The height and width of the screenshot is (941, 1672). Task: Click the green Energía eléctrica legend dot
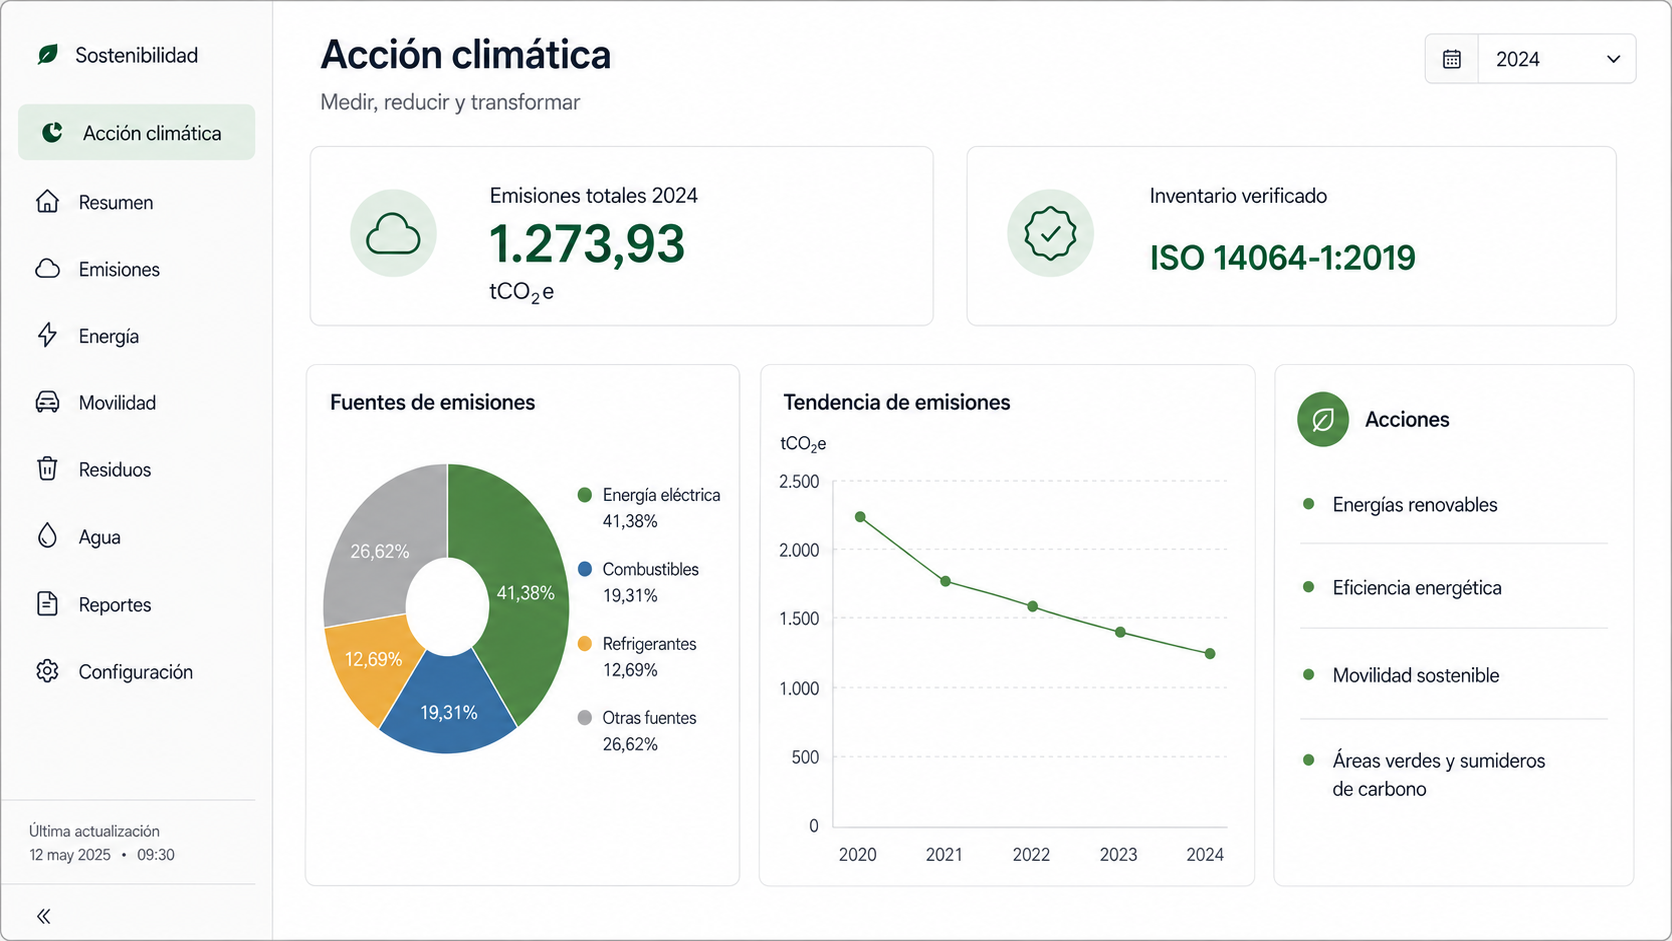(585, 495)
